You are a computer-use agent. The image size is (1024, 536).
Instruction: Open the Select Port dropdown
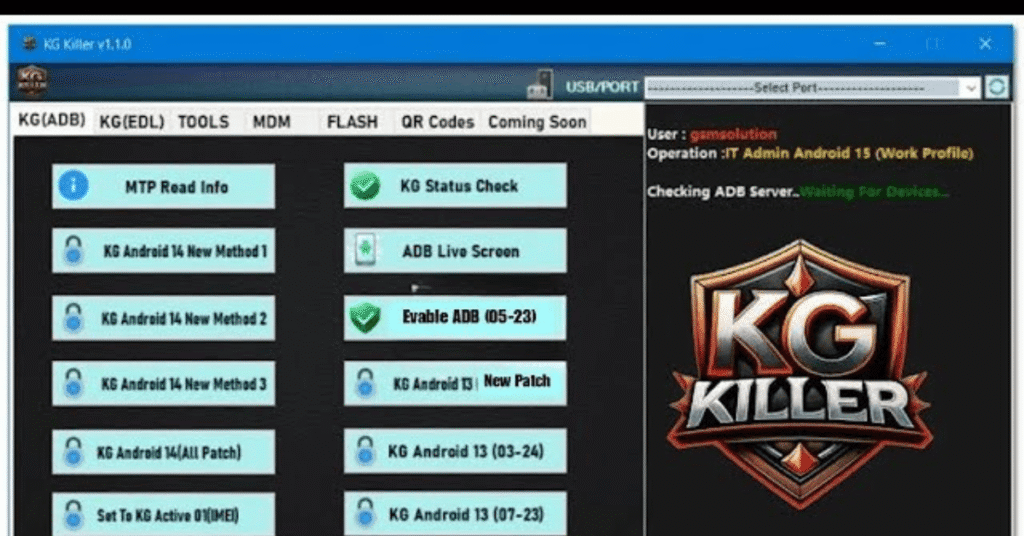pos(812,87)
